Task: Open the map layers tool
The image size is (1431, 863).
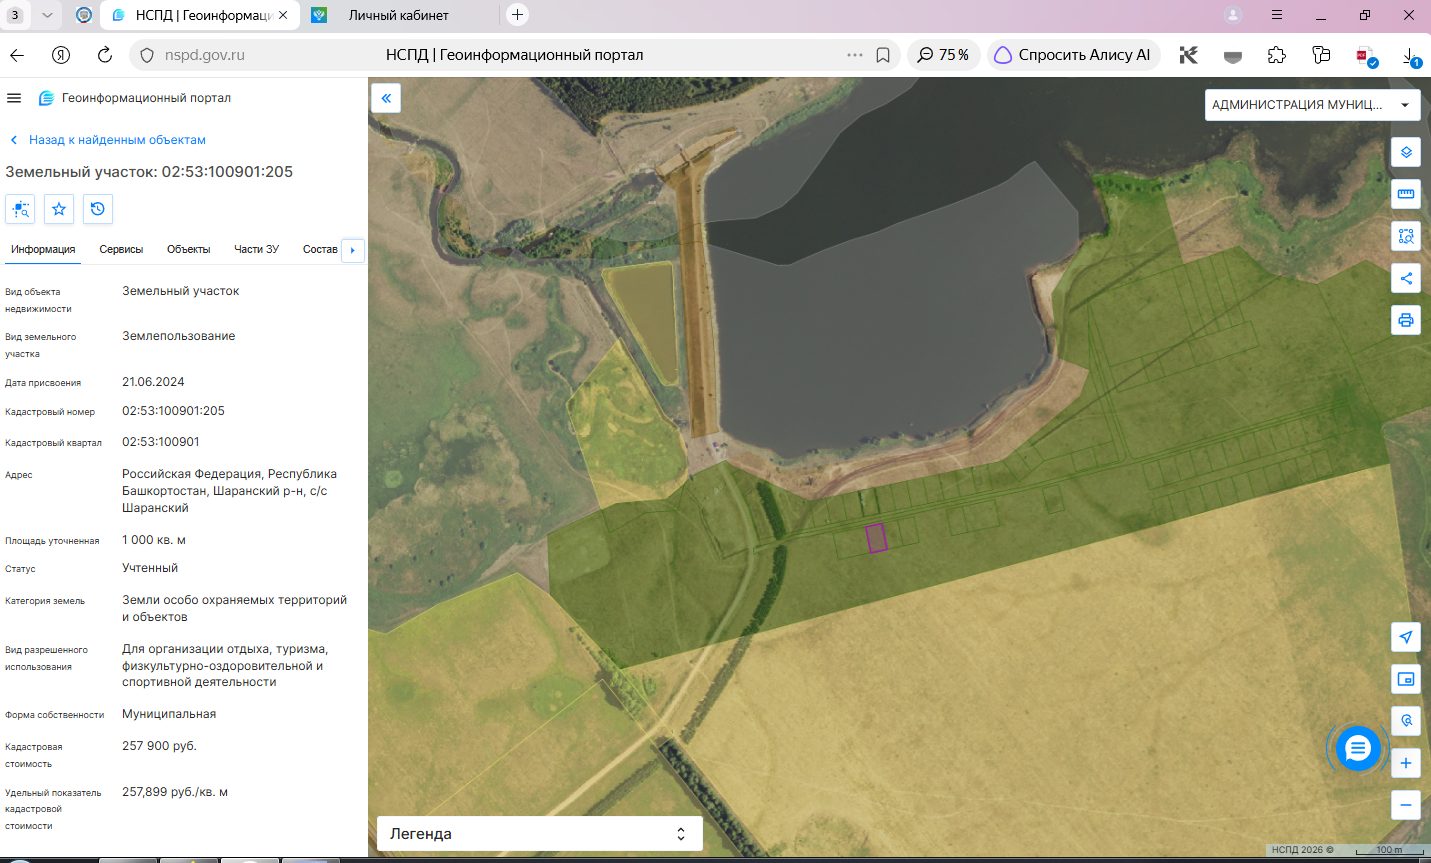Action: (x=1406, y=152)
